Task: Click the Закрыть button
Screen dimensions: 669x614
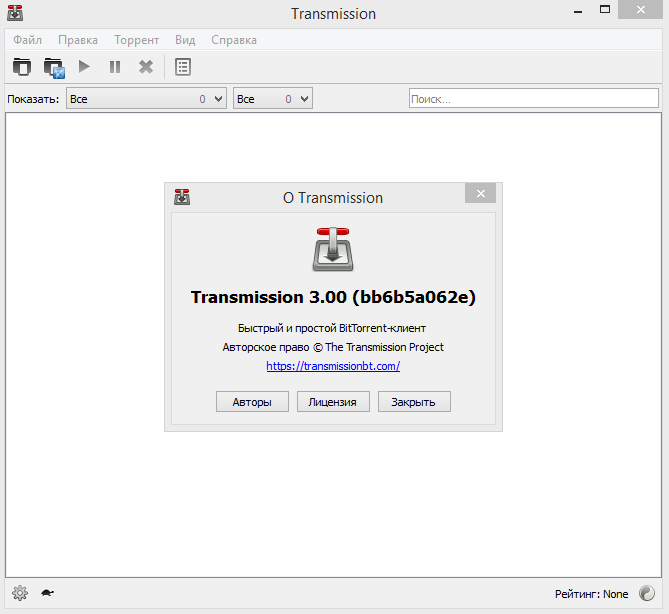Action: pos(414,402)
